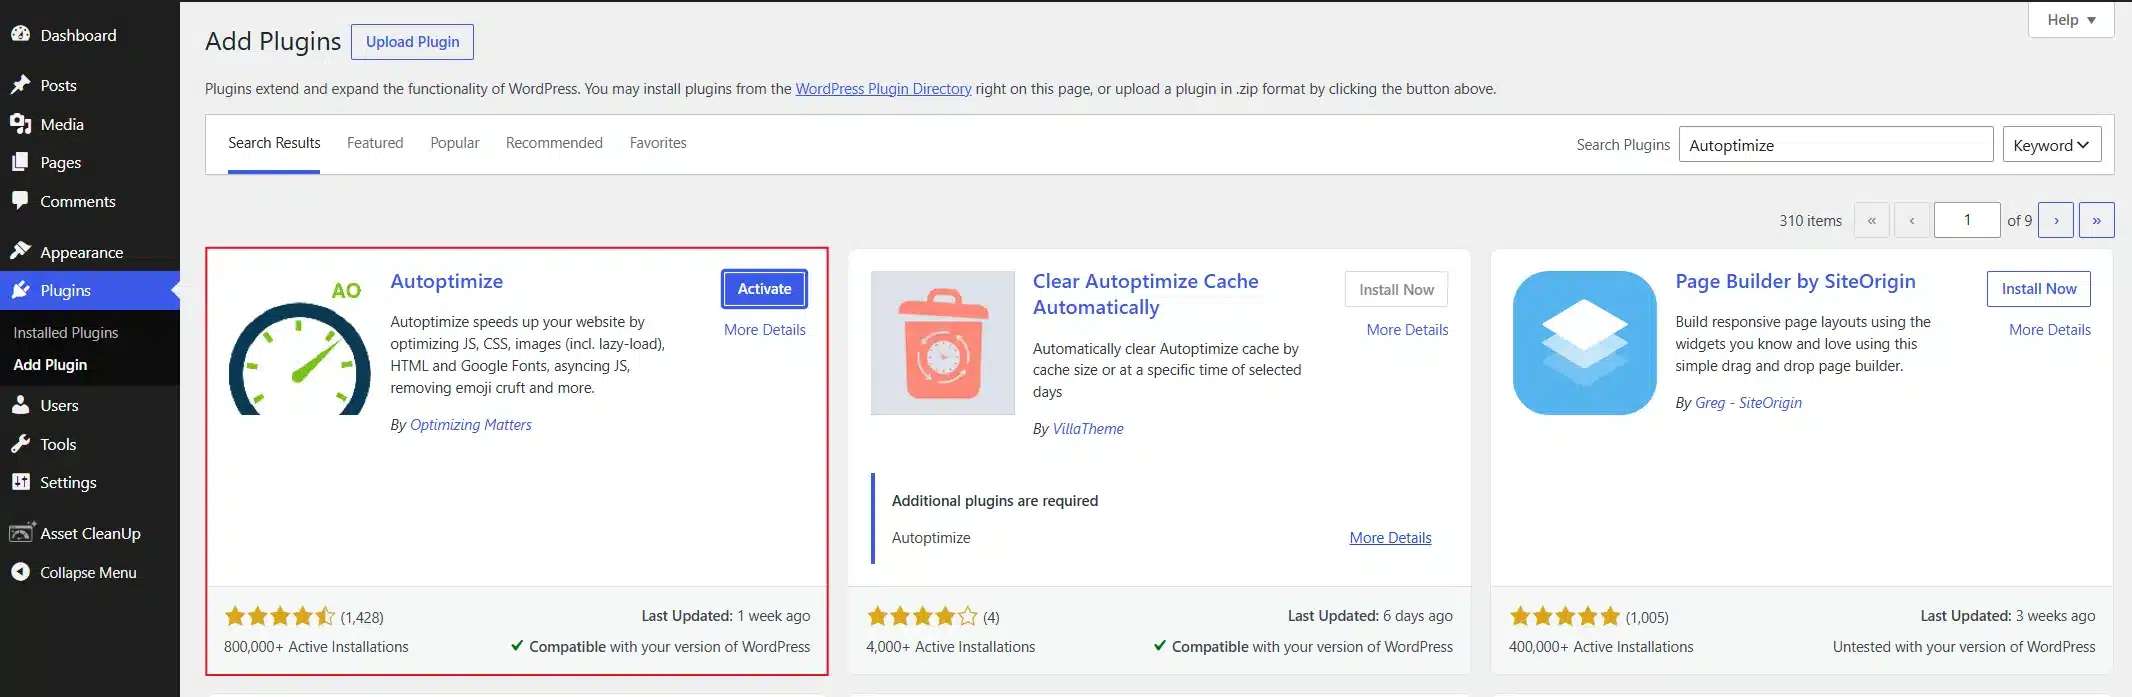Click the Asset CleanUp icon
This screenshot has height=697, width=2132.
coord(22,533)
